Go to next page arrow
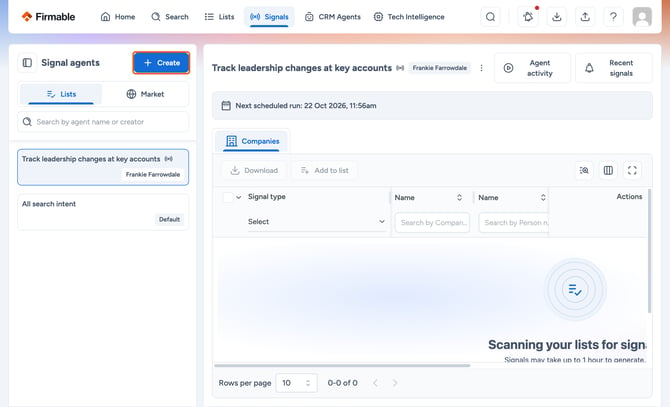670x407 pixels. (x=395, y=383)
